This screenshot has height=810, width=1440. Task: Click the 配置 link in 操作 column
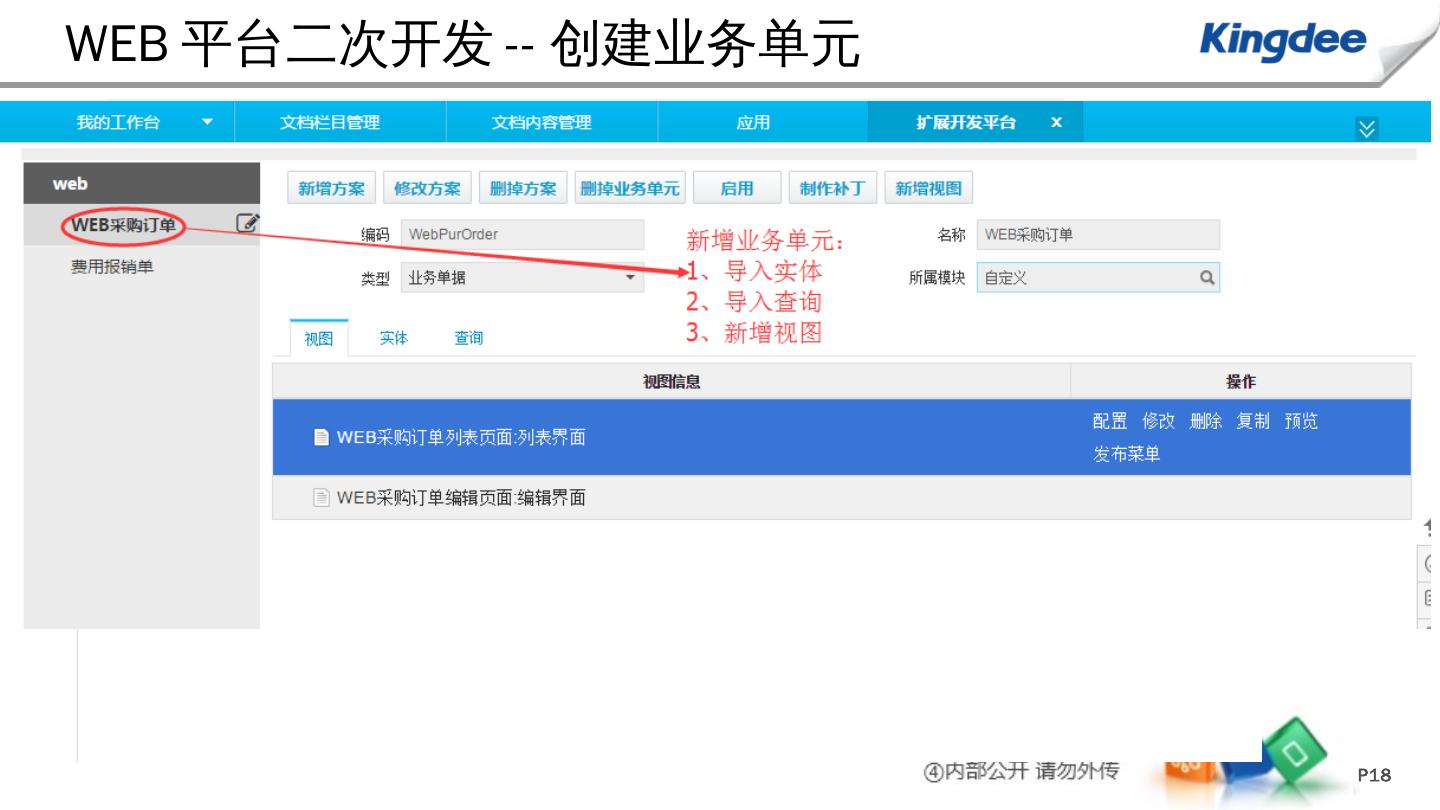[1109, 421]
